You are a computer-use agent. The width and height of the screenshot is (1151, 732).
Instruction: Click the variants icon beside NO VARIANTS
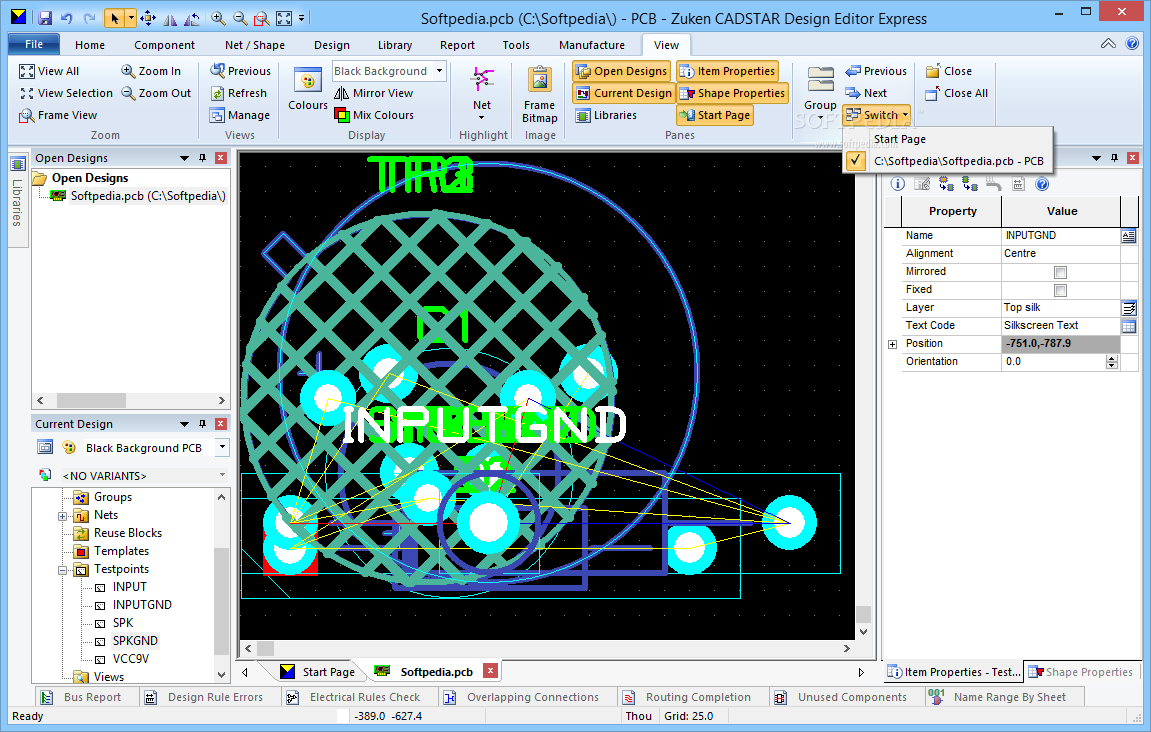click(x=45, y=475)
